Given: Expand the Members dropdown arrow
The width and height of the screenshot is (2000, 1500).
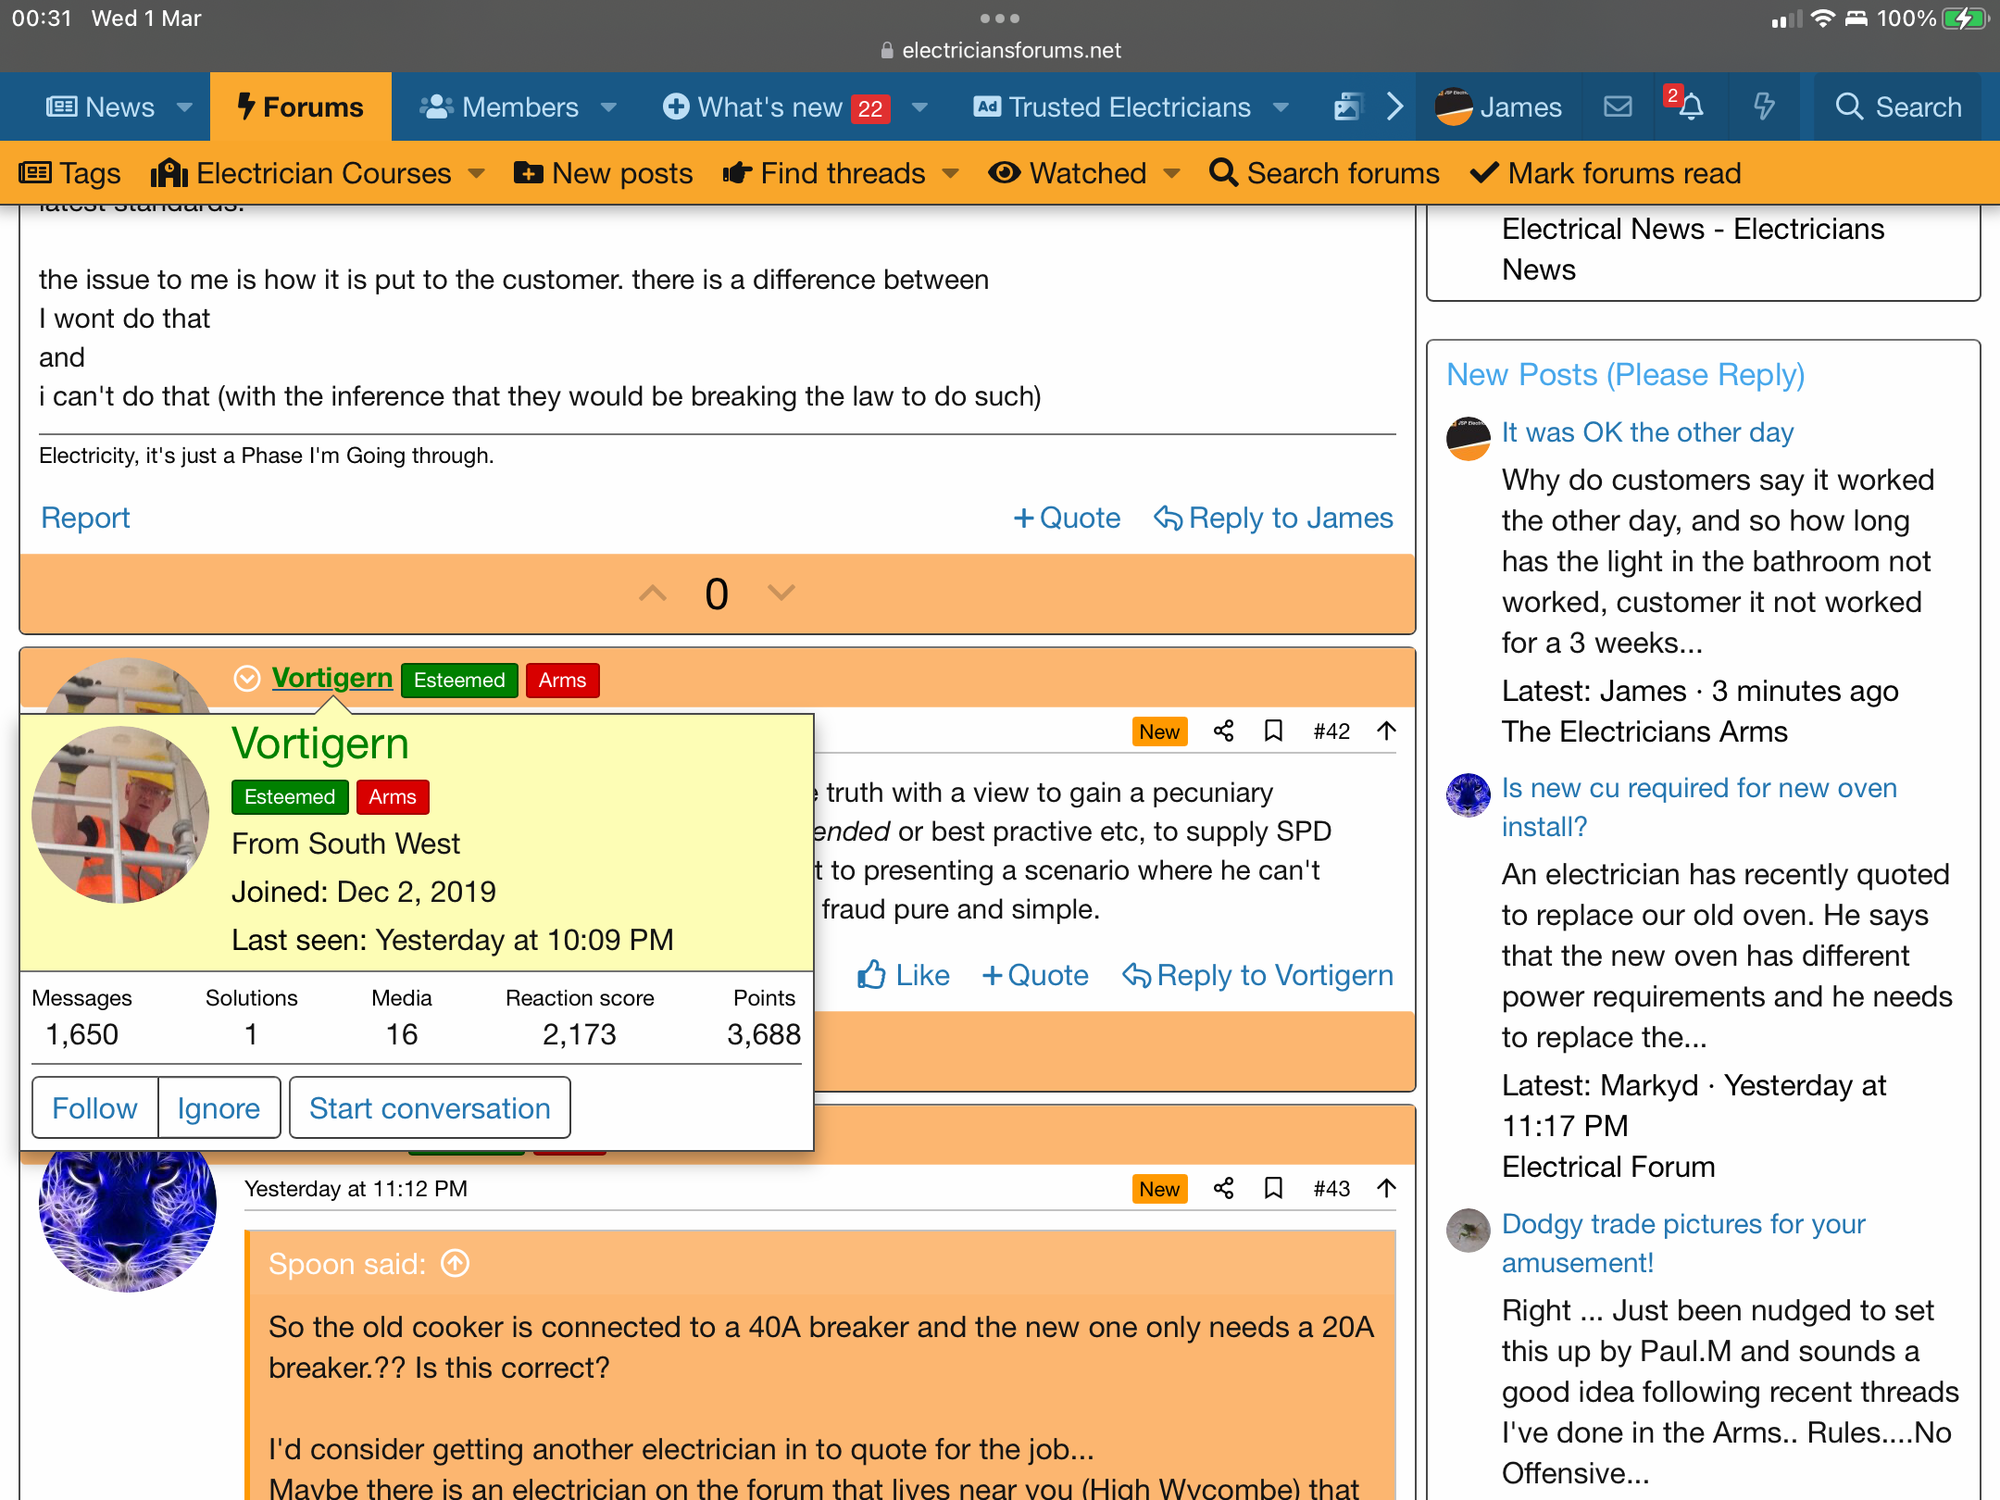Looking at the screenshot, I should point(608,107).
